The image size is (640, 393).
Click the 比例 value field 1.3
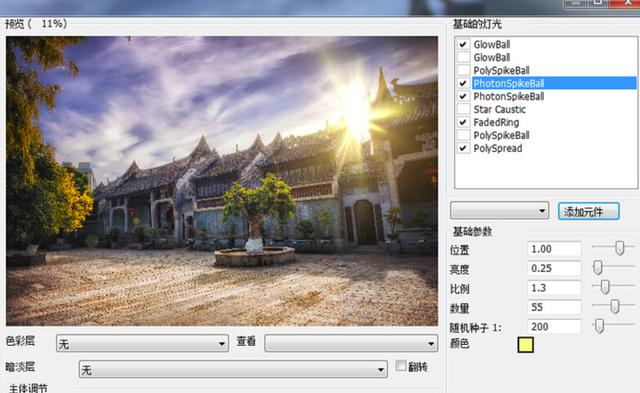554,288
